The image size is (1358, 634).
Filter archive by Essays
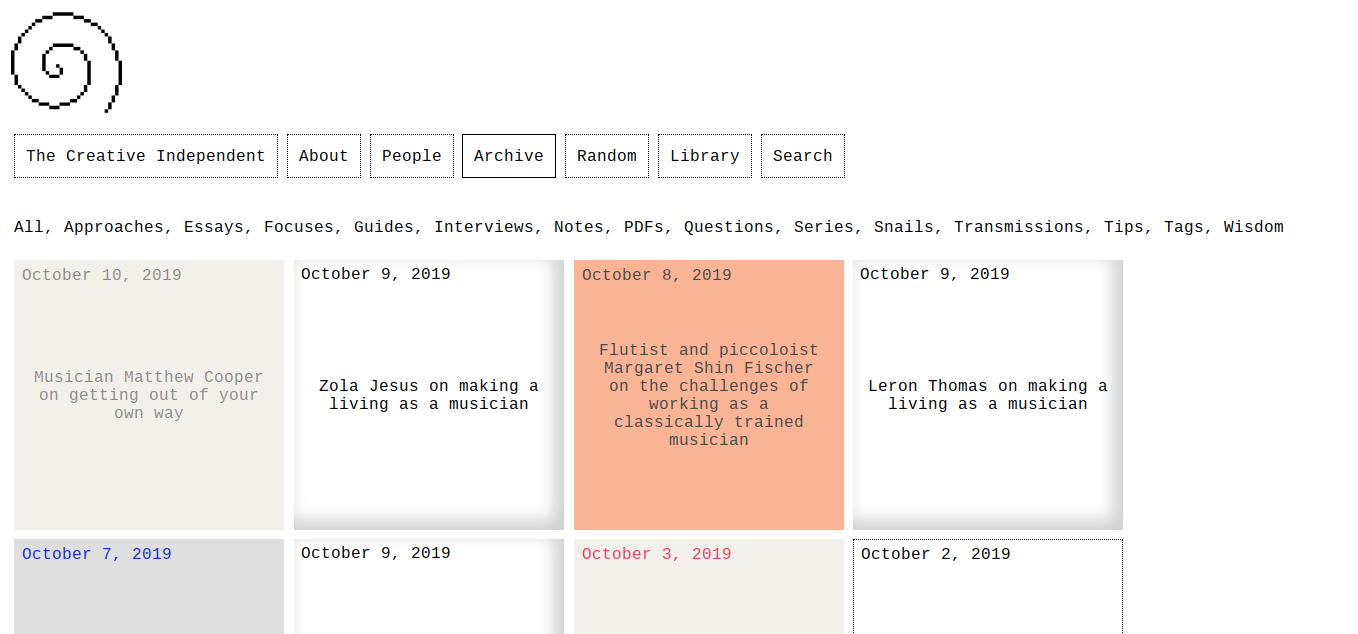pyautogui.click(x=213, y=227)
